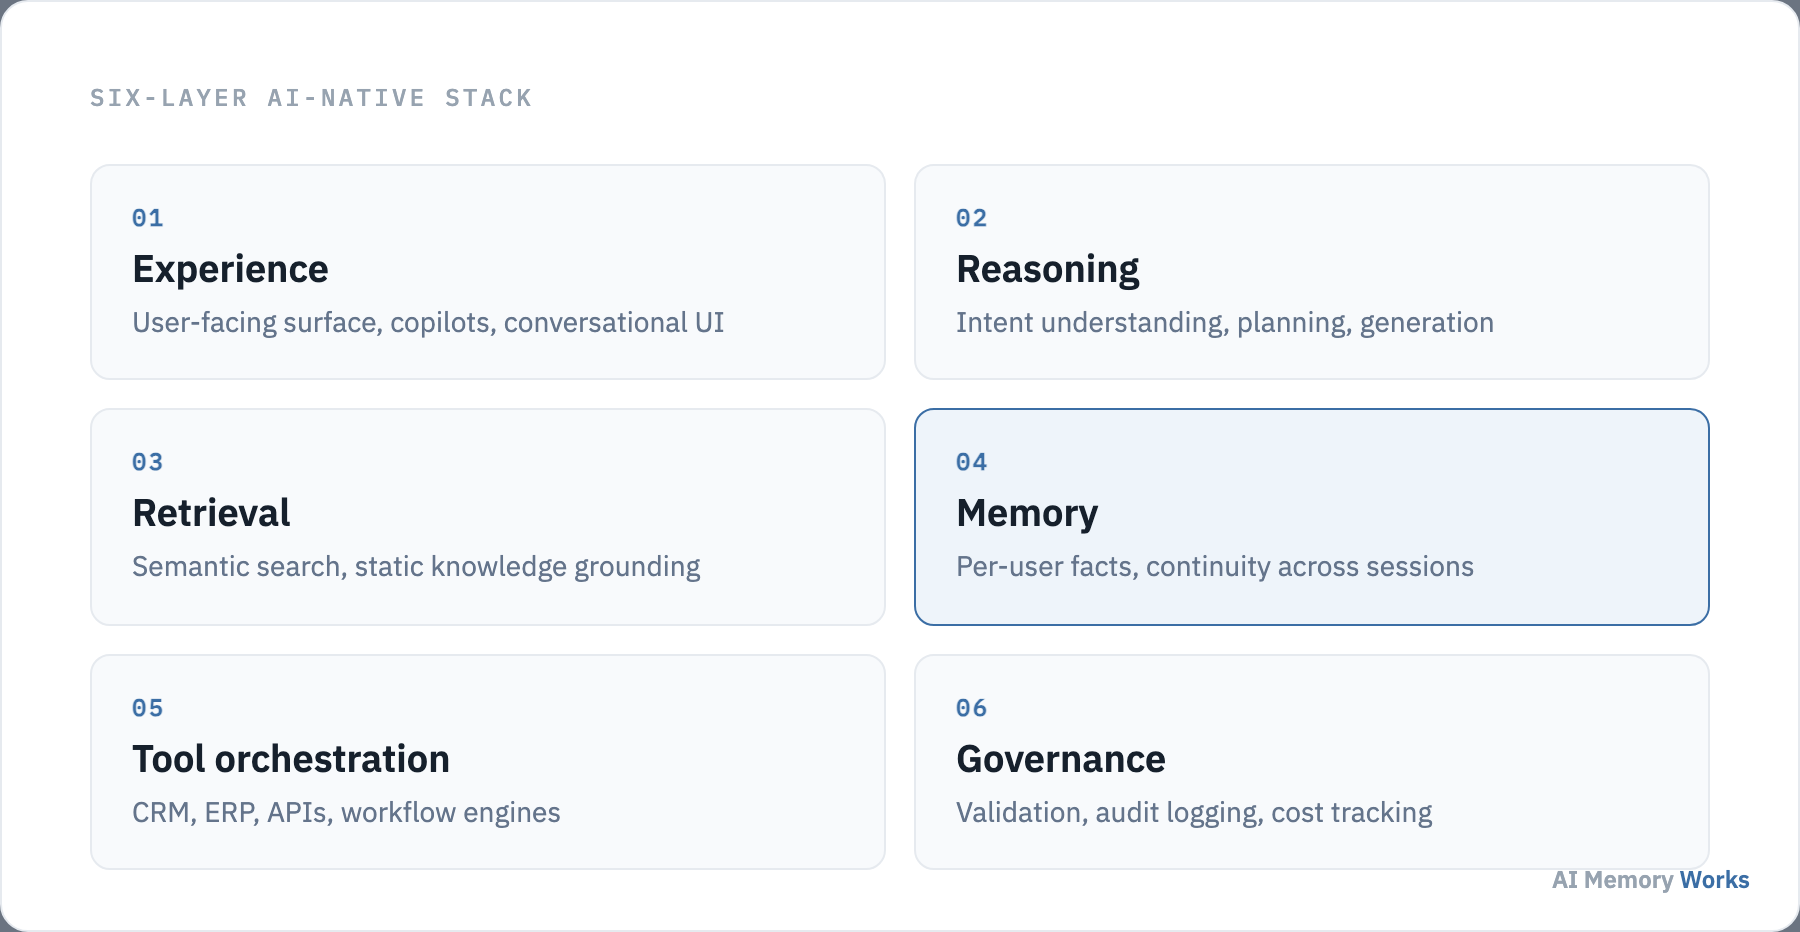This screenshot has height=932, width=1800.
Task: Click "User-facing surface, copilots, conversational UI" description
Action: 428,322
